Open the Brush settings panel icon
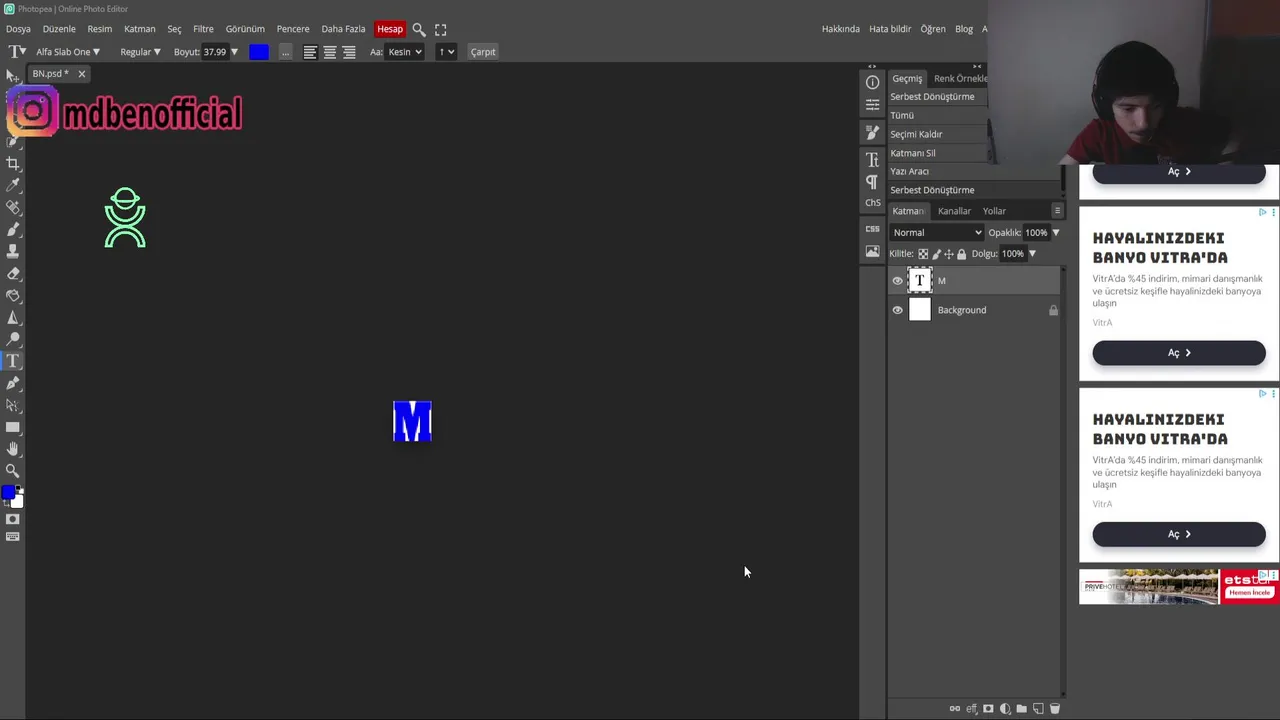The height and width of the screenshot is (720, 1280). [x=873, y=132]
